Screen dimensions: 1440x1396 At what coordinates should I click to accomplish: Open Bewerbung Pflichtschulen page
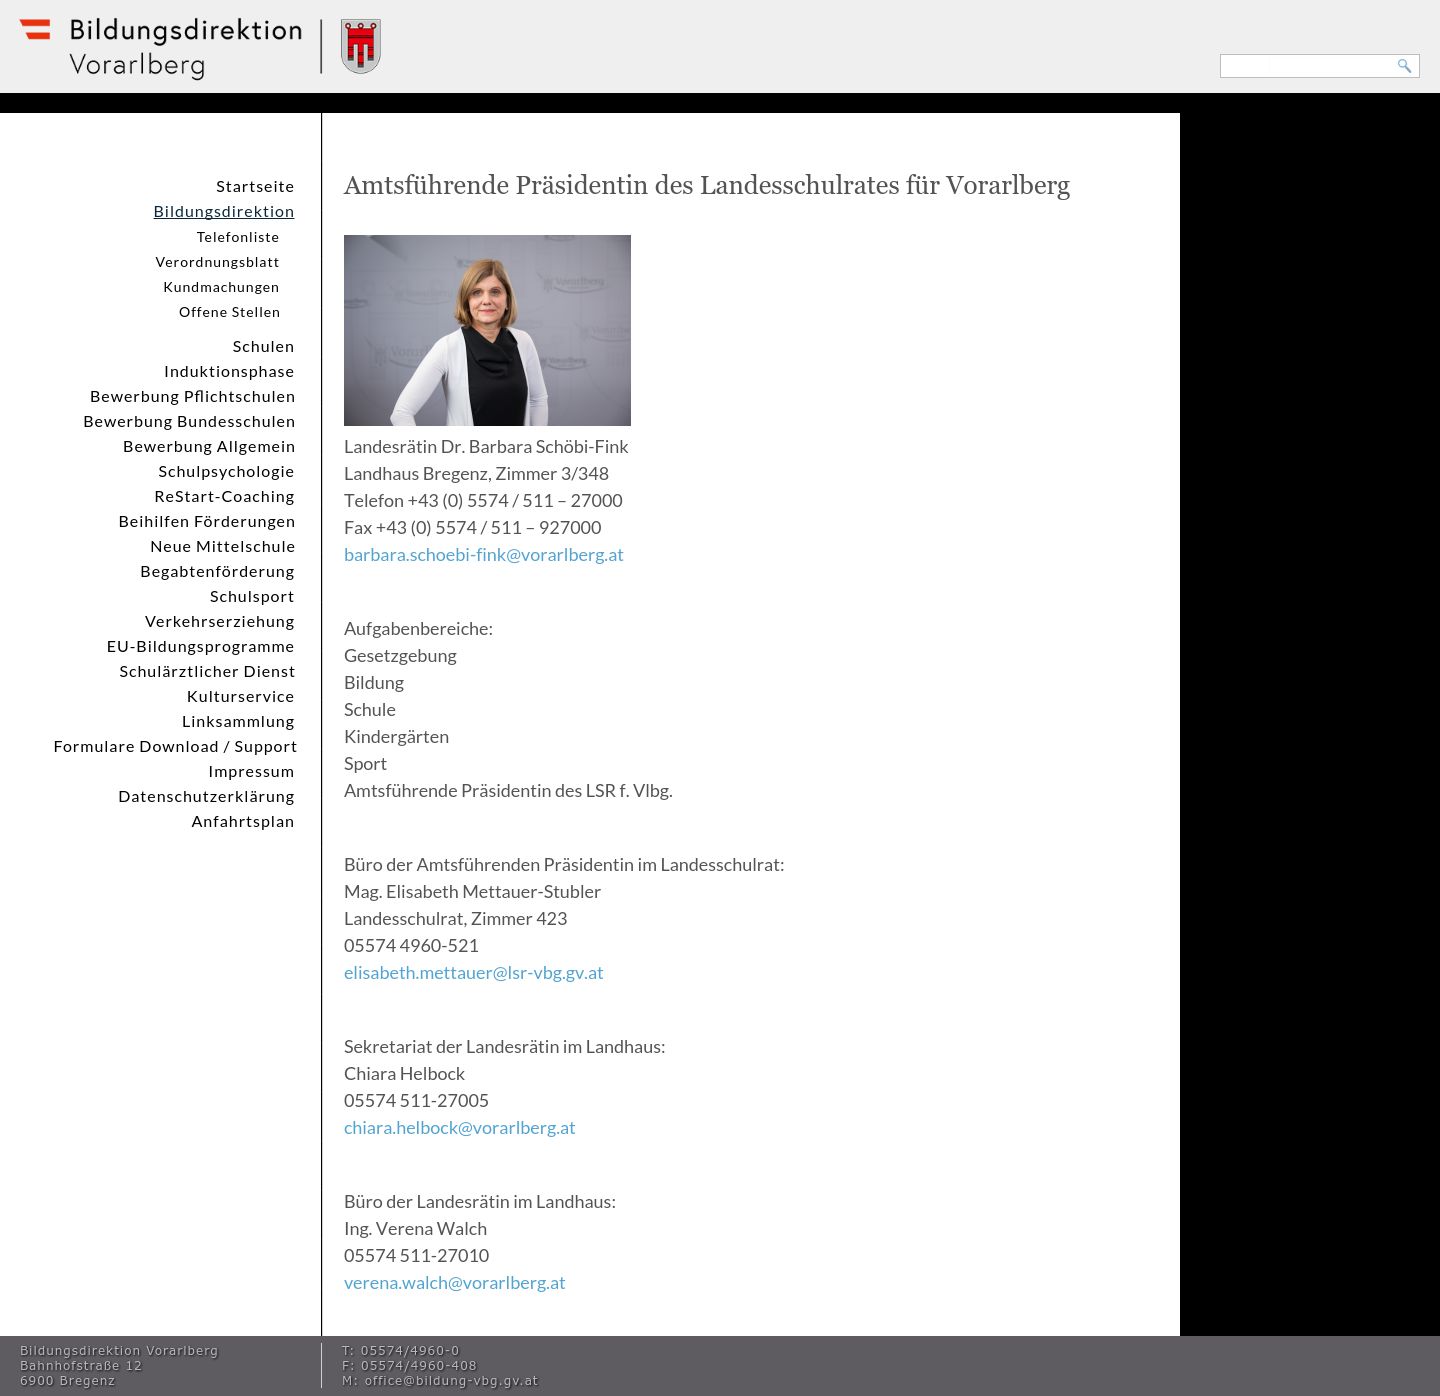192,396
